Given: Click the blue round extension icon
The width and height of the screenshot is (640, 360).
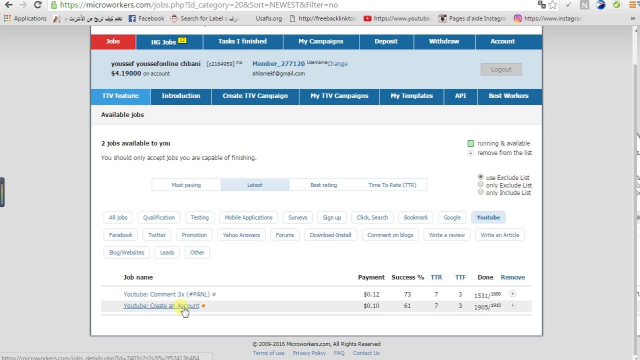Looking at the screenshot, I should [600, 5].
